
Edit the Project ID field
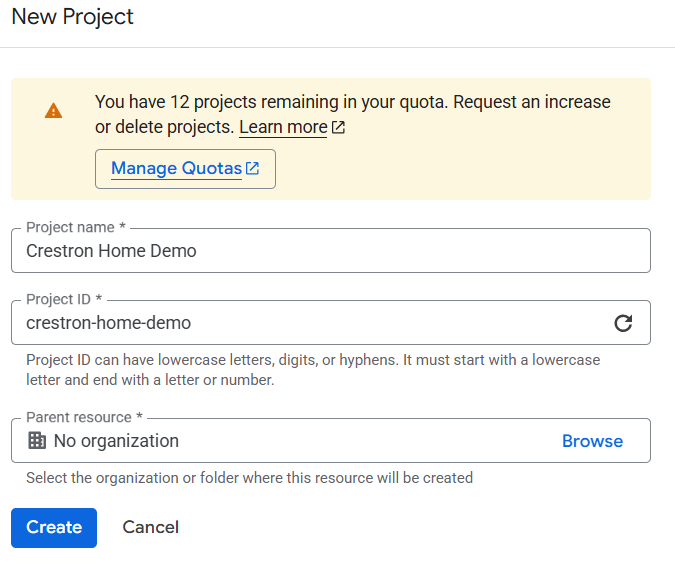(x=331, y=322)
